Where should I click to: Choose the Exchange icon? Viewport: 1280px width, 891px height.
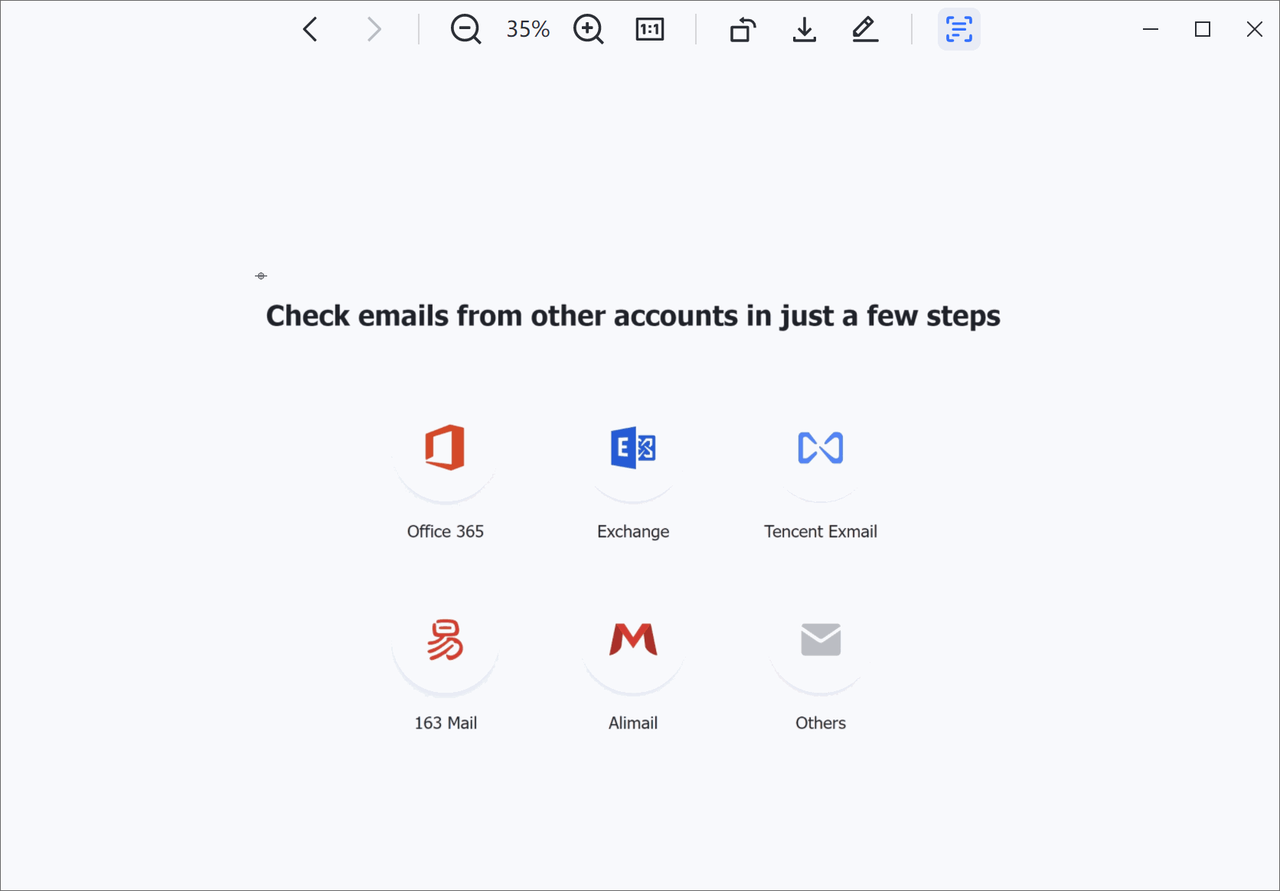[x=633, y=448]
